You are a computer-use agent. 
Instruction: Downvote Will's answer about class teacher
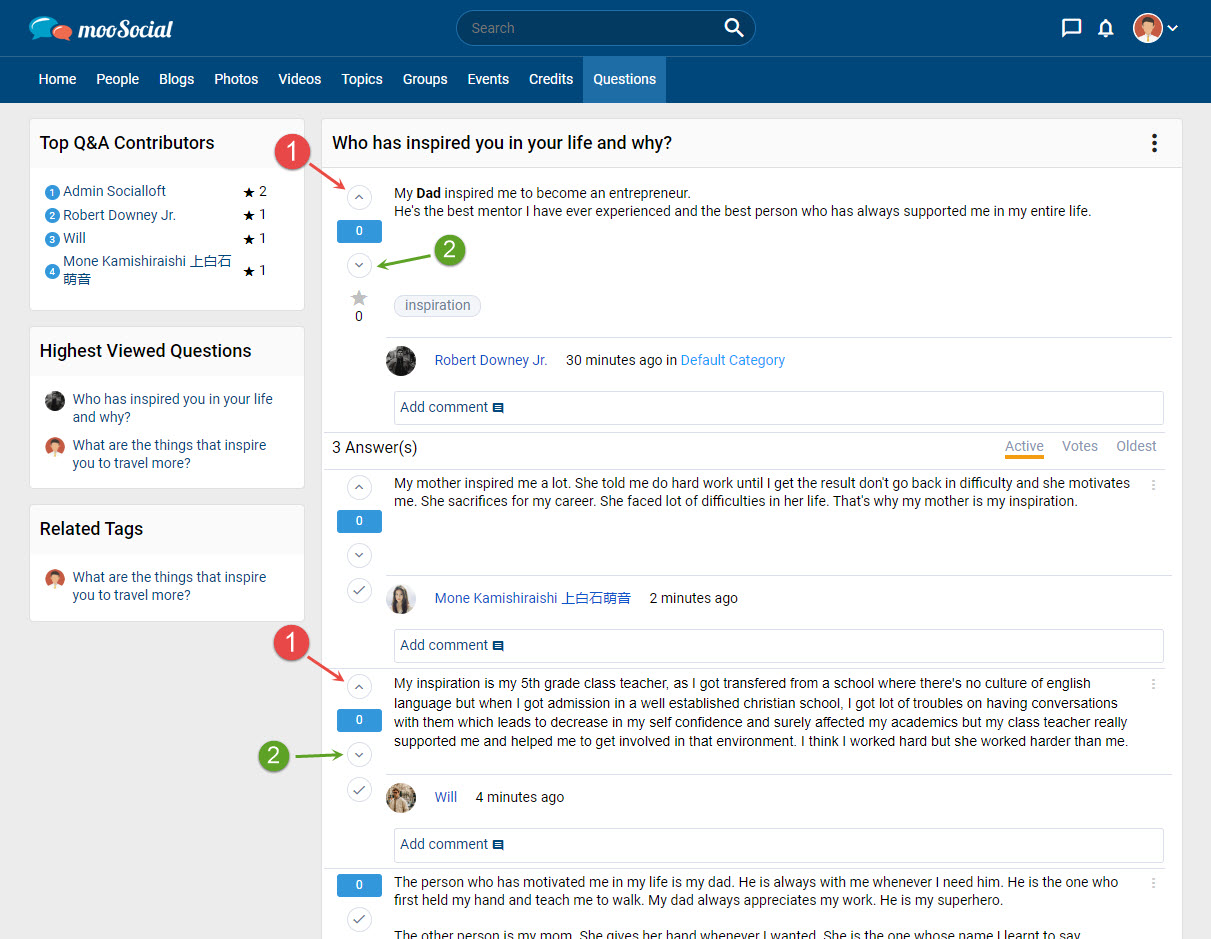click(x=359, y=754)
